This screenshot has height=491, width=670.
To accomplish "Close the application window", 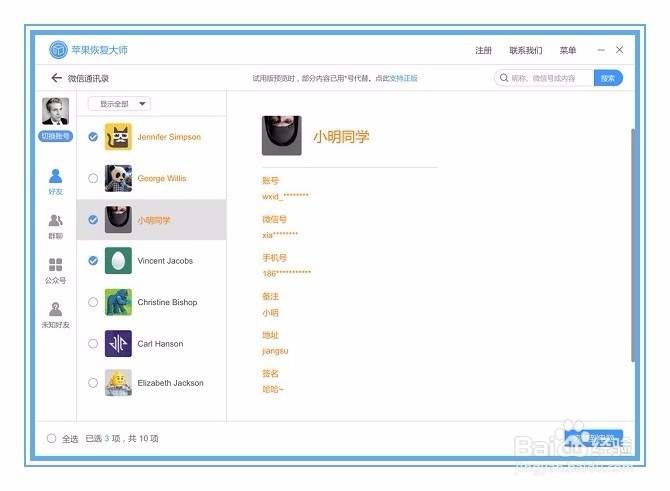I will pos(619,50).
